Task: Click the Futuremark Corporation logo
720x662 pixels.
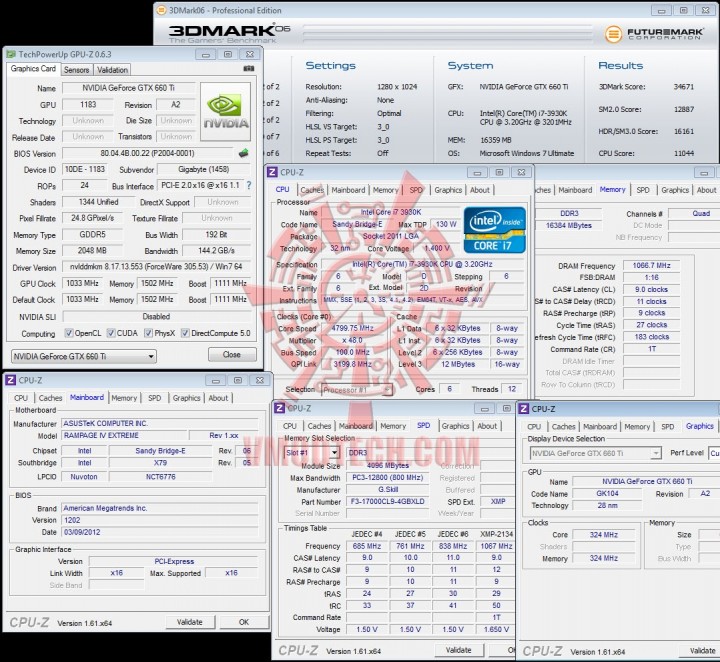Action: (x=654, y=34)
